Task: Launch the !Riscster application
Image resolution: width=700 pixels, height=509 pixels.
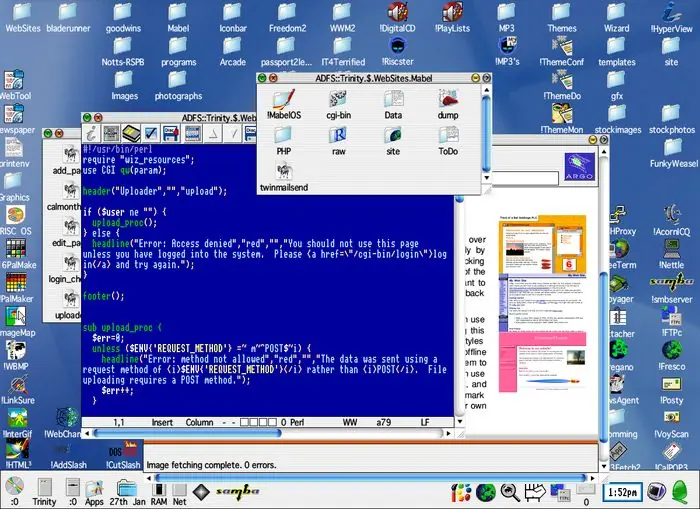Action: [x=397, y=51]
